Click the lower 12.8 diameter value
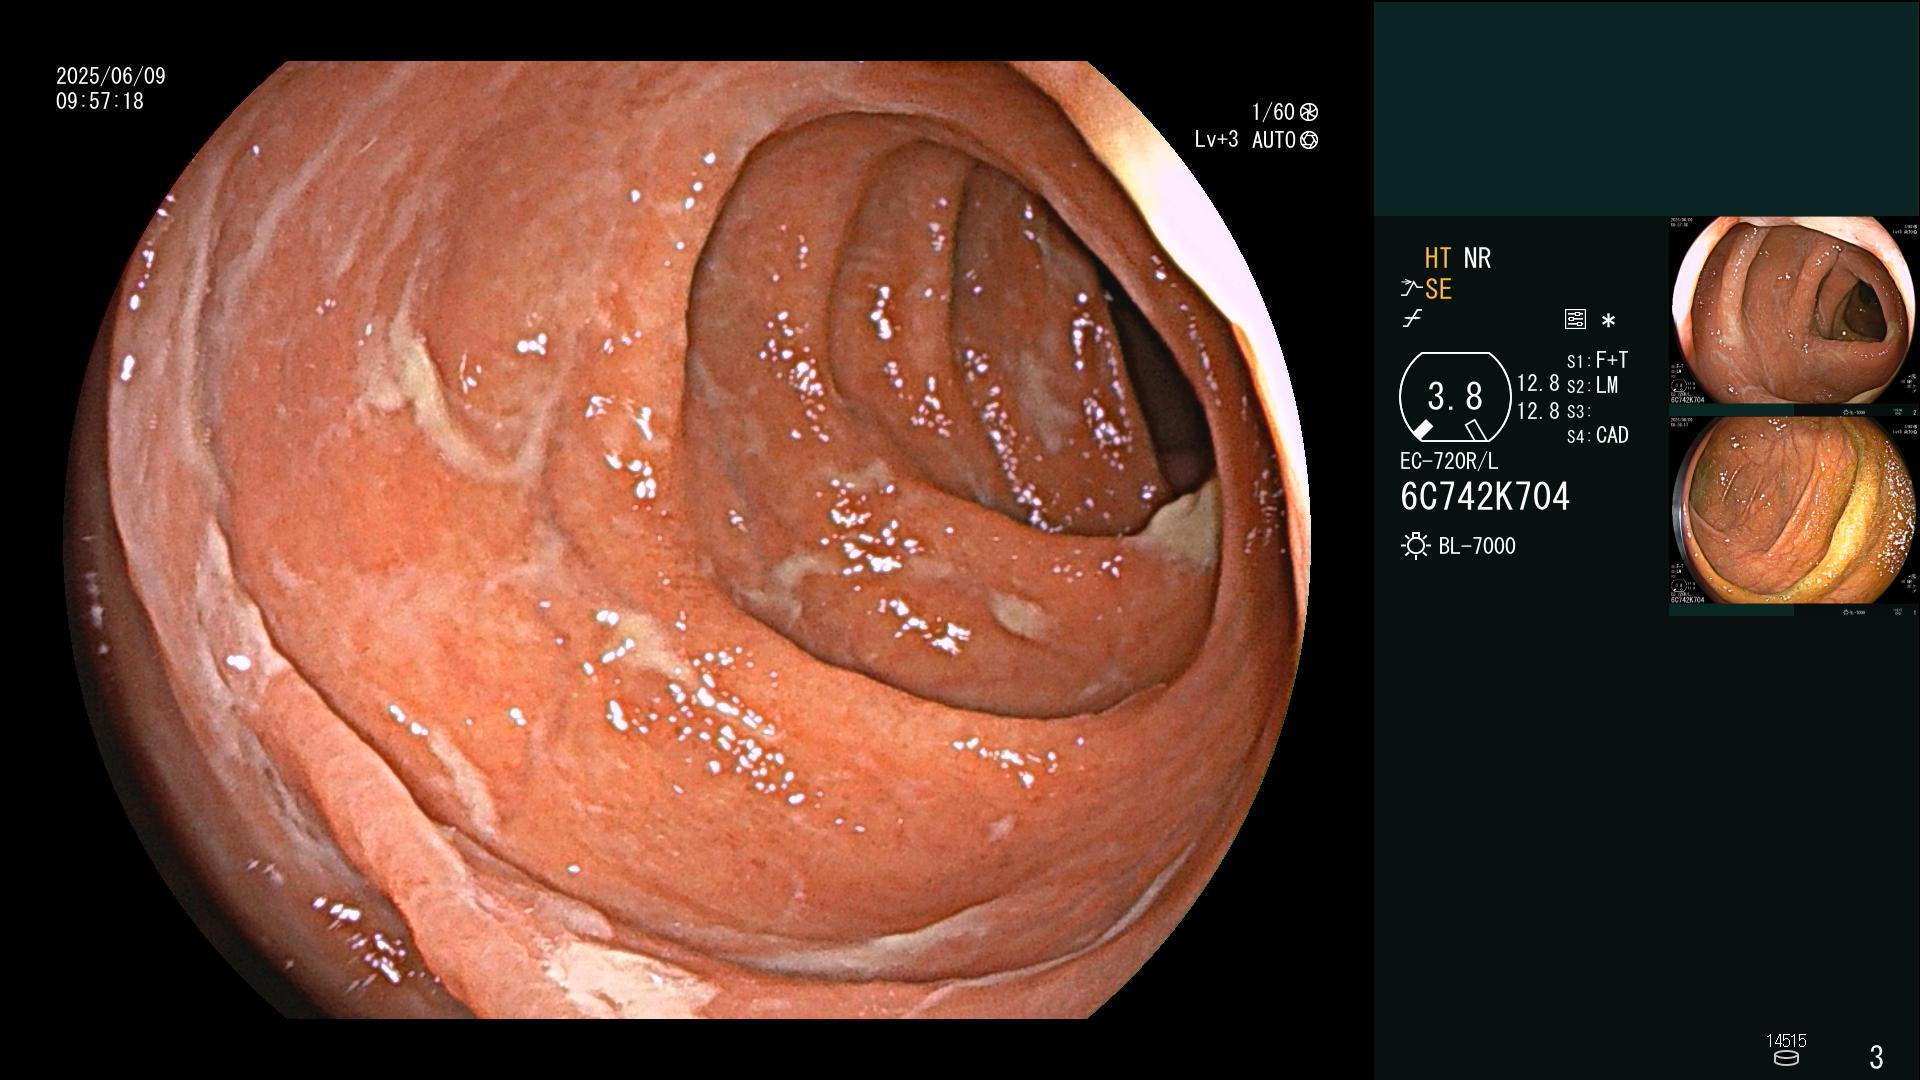Screen dimensions: 1920x1080 [x=1538, y=411]
